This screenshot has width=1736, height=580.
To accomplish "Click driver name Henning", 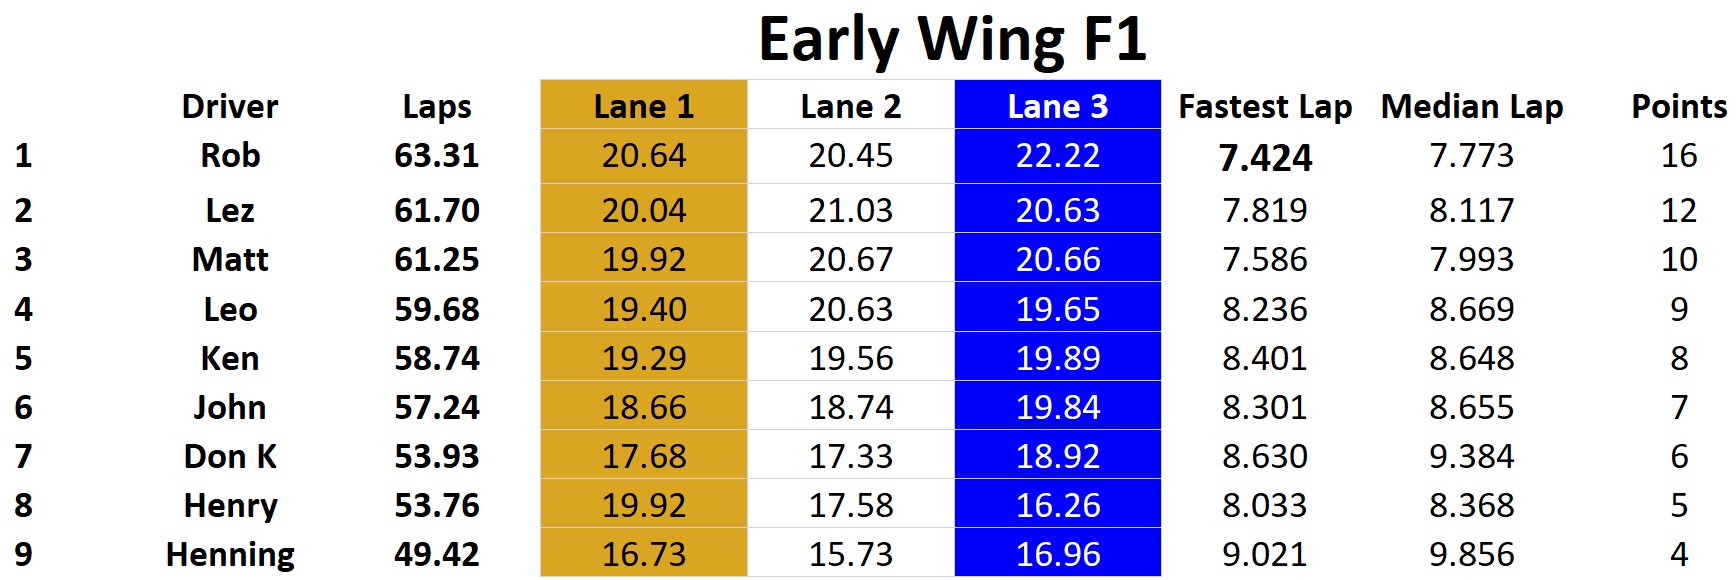I will click(x=230, y=555).
